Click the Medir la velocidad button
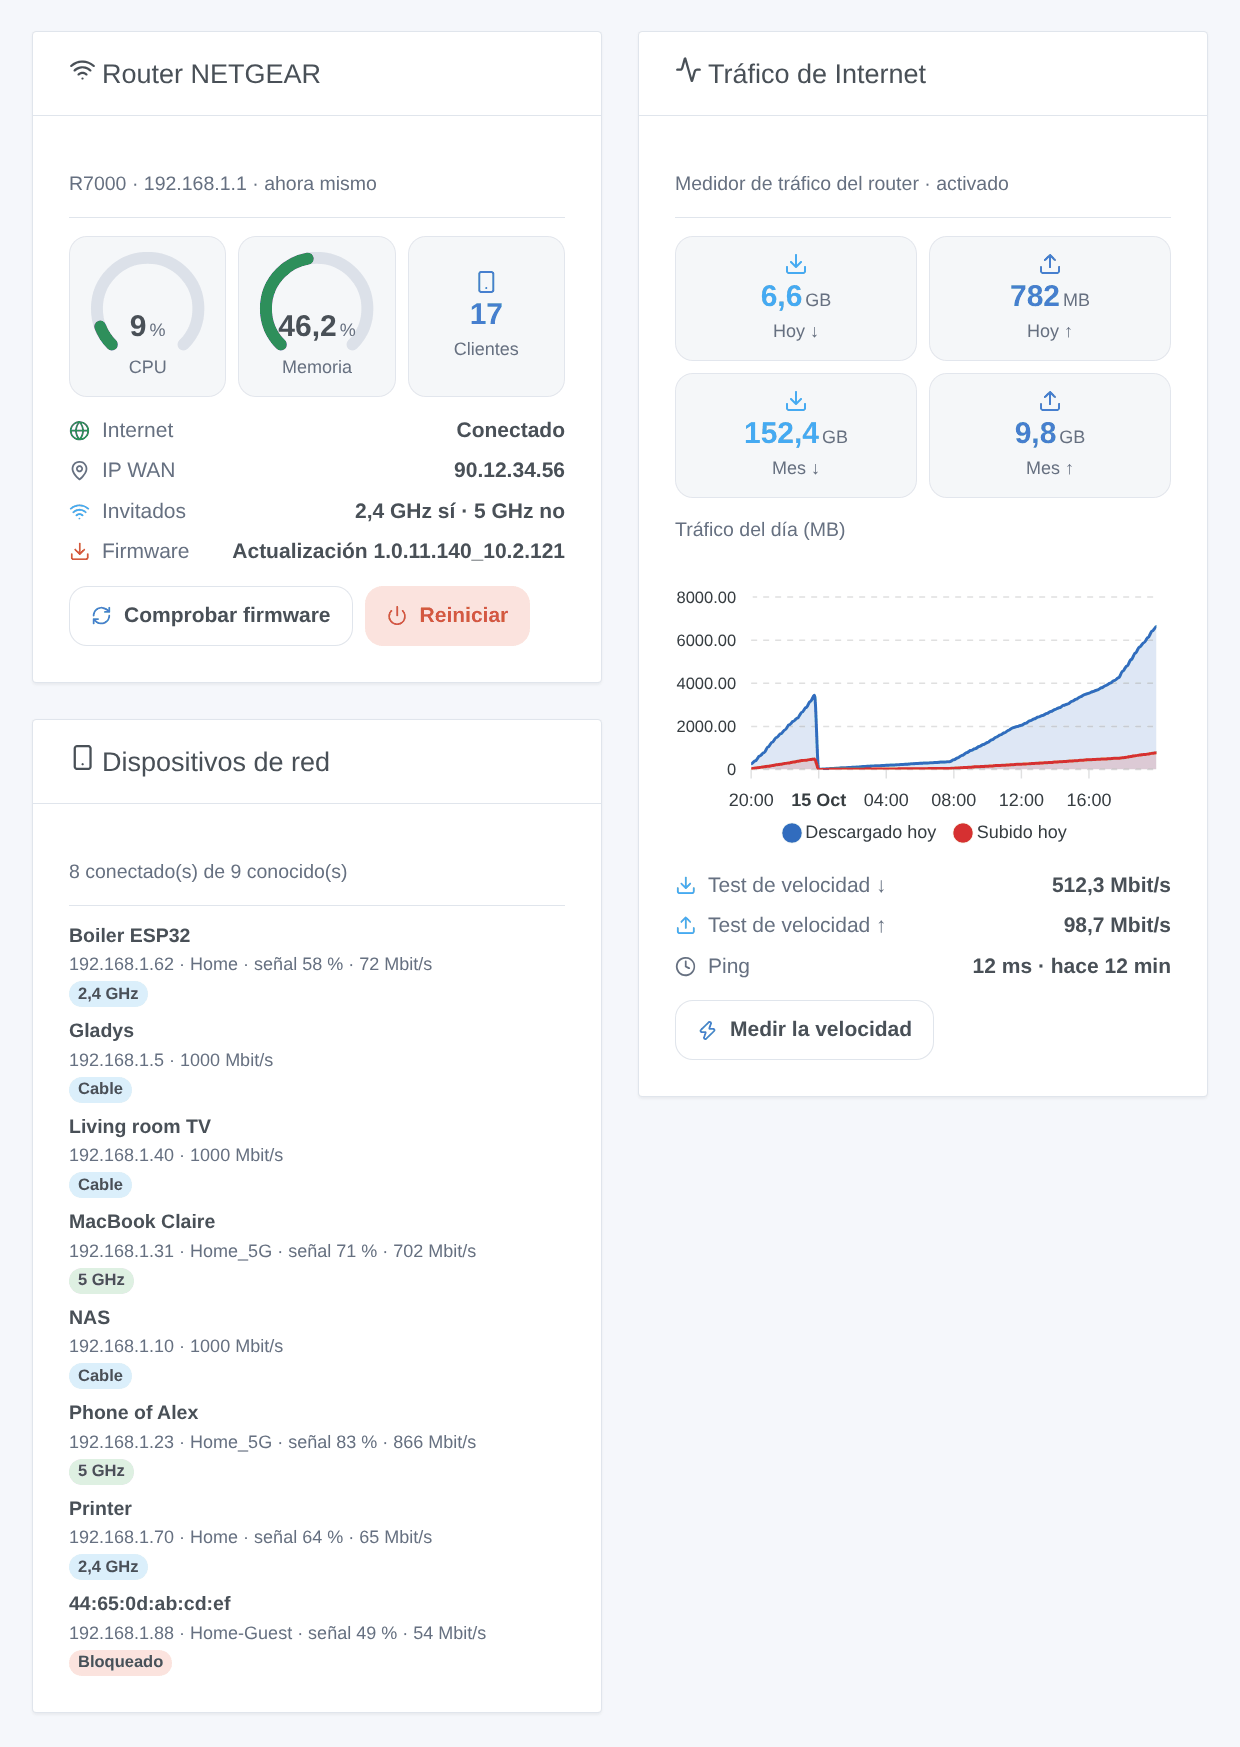The image size is (1240, 1747). [804, 1030]
